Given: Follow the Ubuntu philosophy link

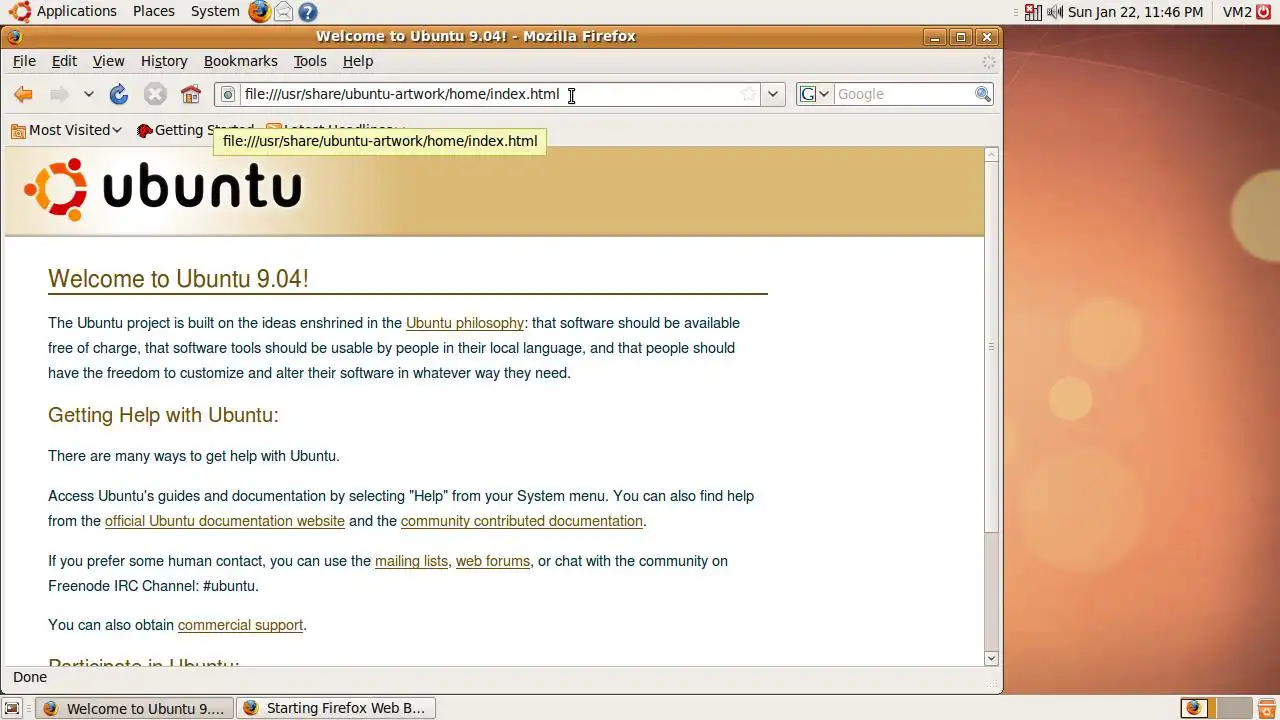Looking at the screenshot, I should pos(465,323).
